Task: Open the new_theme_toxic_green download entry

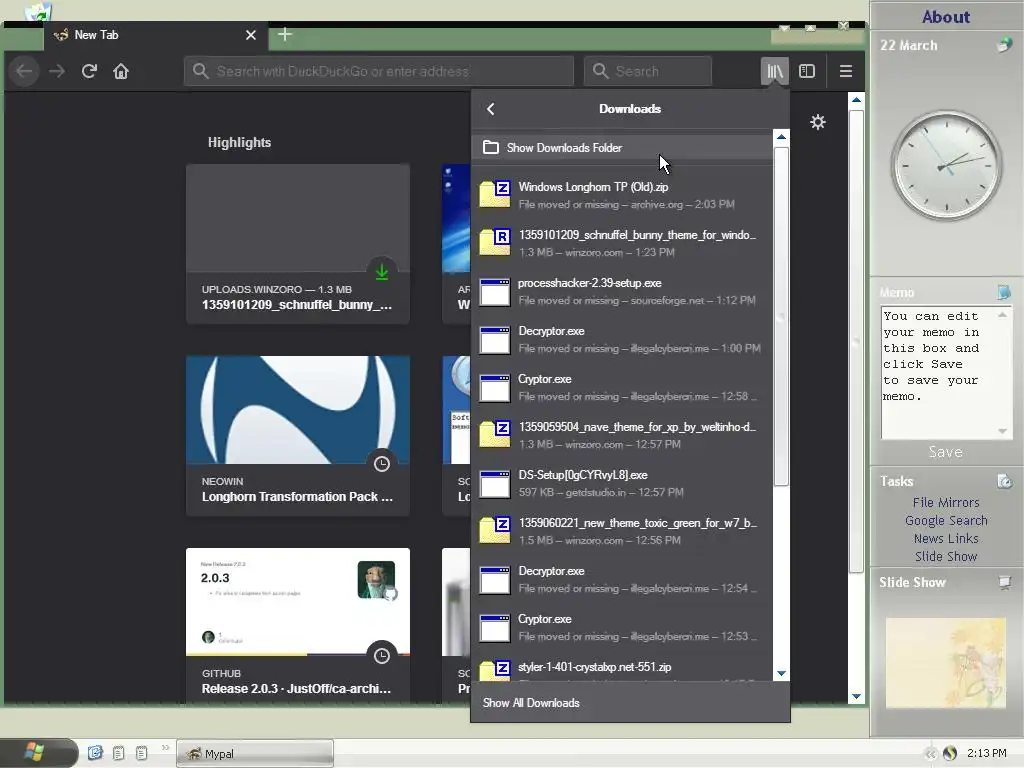Action: [x=622, y=531]
